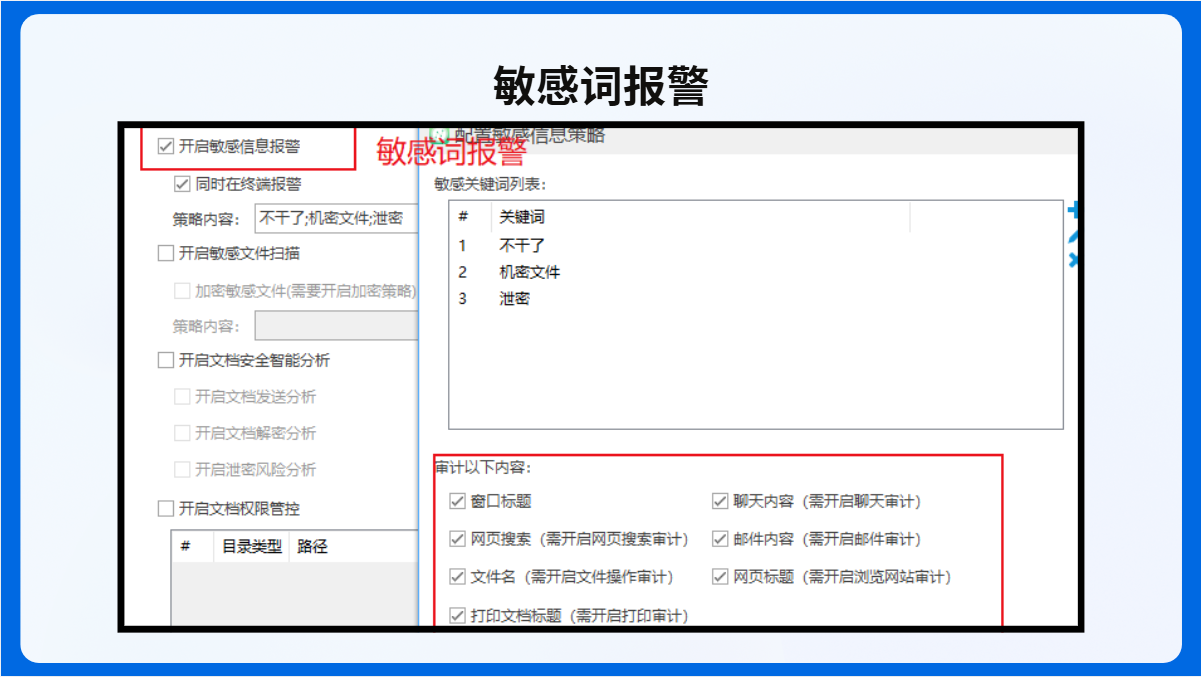Check the 开启文档权限管控 box
This screenshot has height=677, width=1201.
point(166,508)
